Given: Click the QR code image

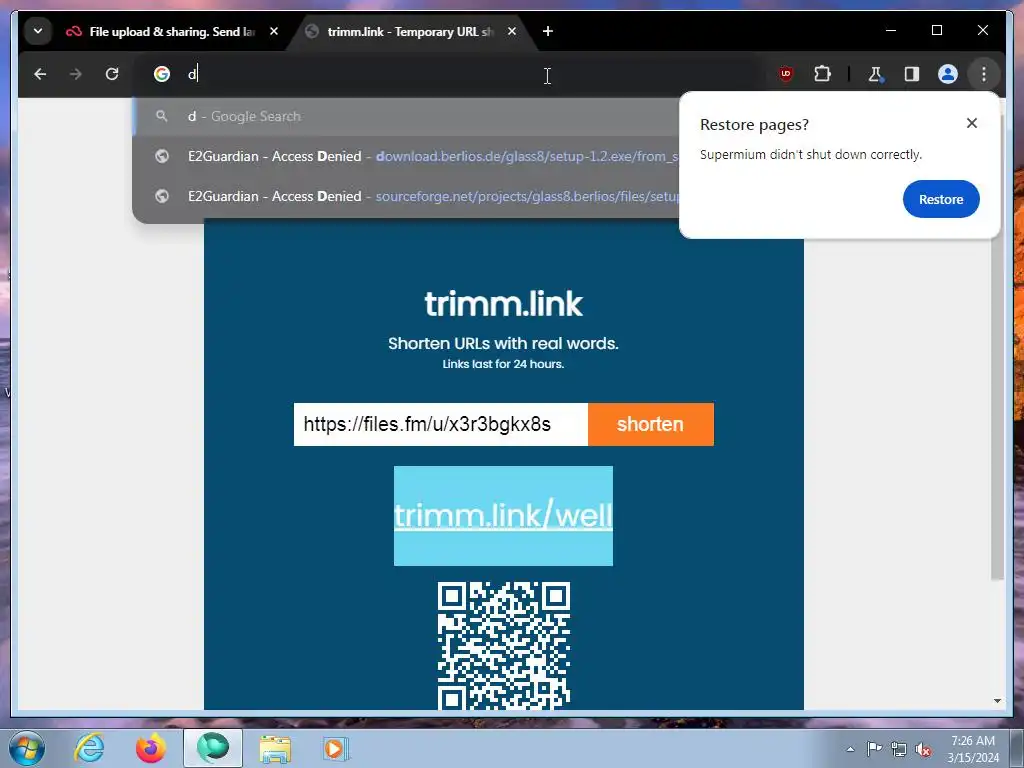Looking at the screenshot, I should tap(504, 645).
